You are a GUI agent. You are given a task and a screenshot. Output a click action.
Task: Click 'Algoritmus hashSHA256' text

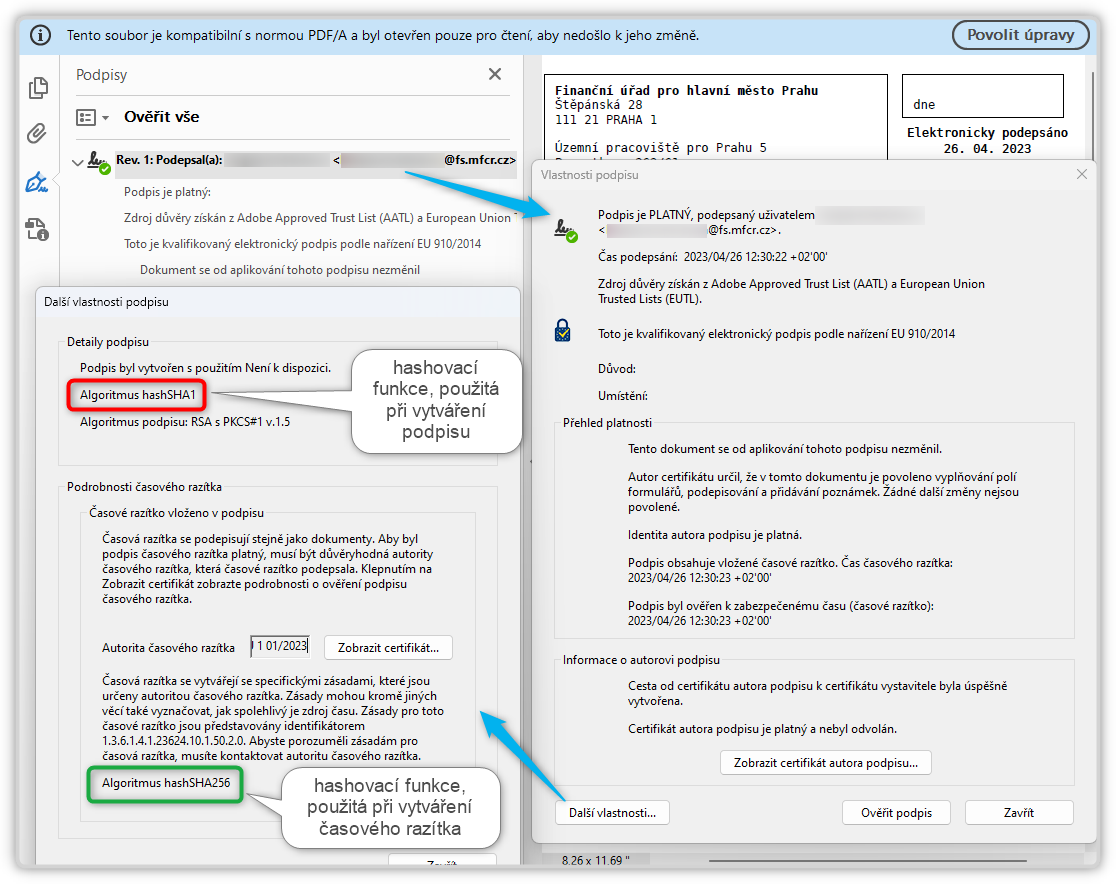166,783
